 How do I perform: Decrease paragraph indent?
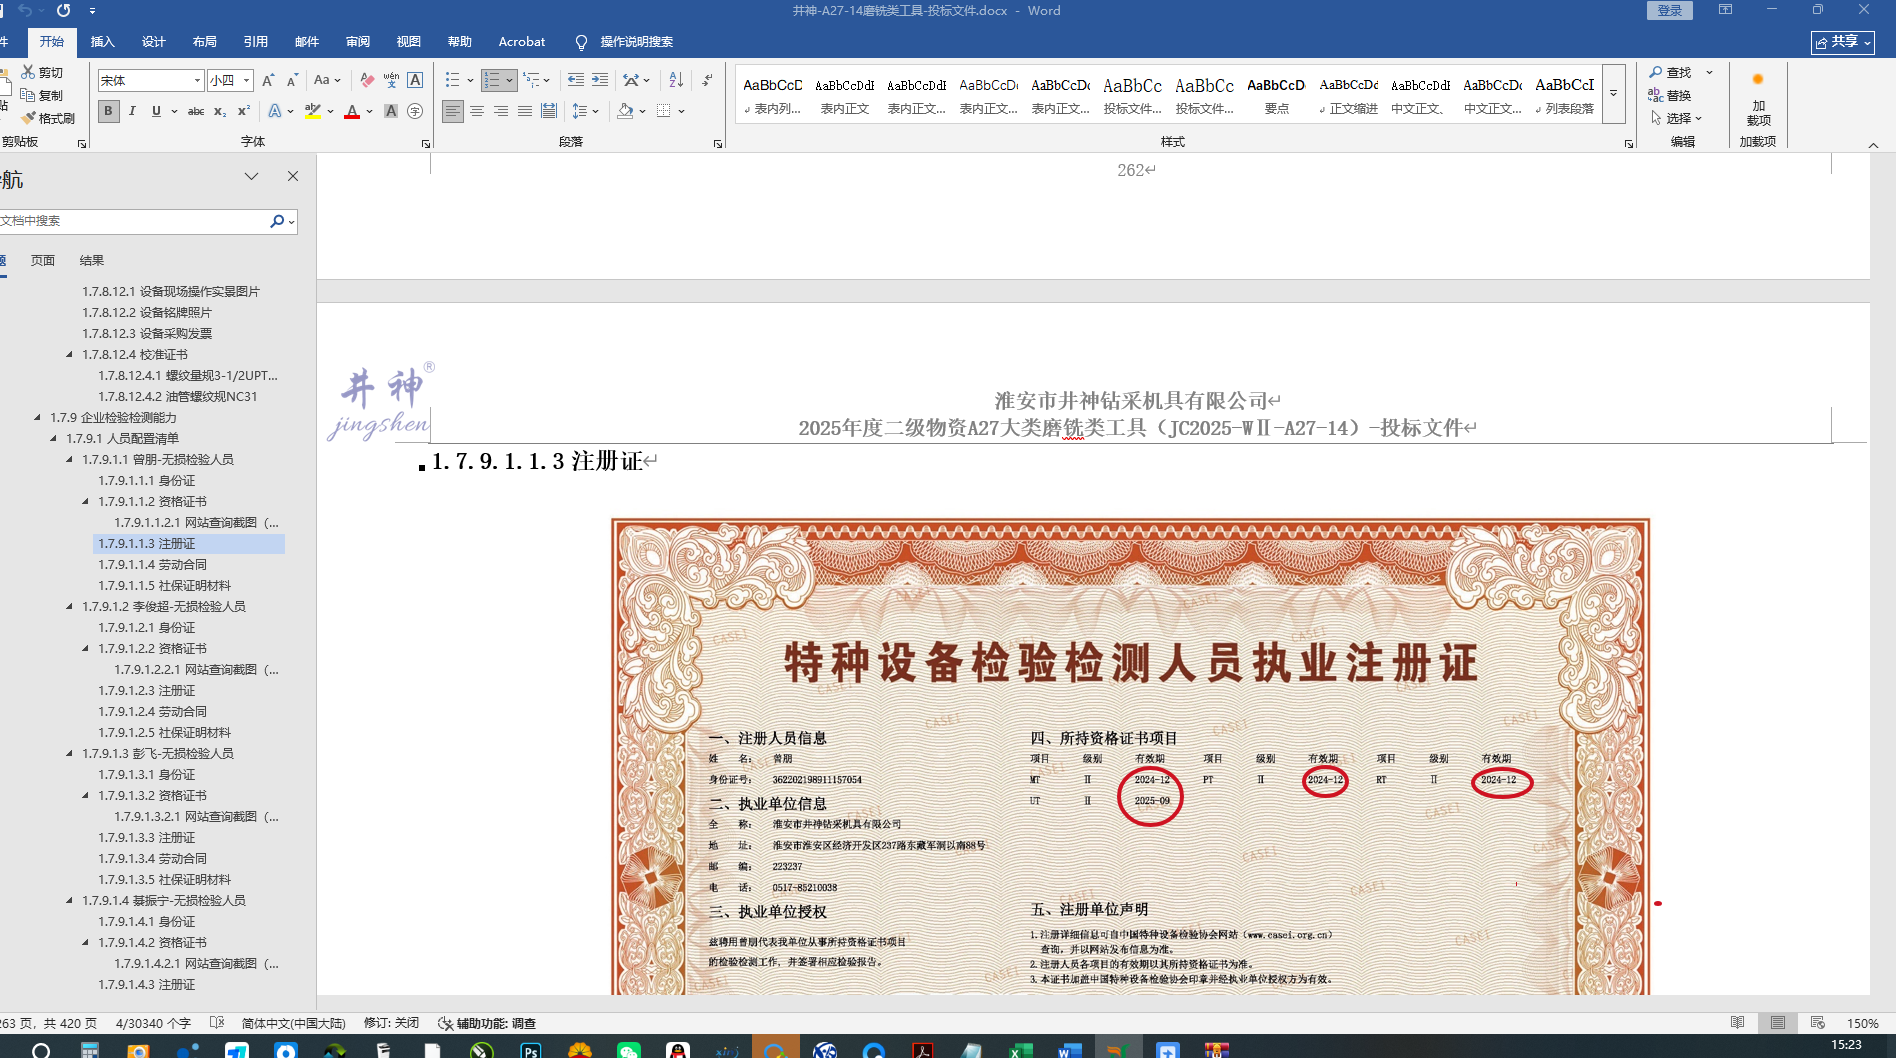coord(576,80)
